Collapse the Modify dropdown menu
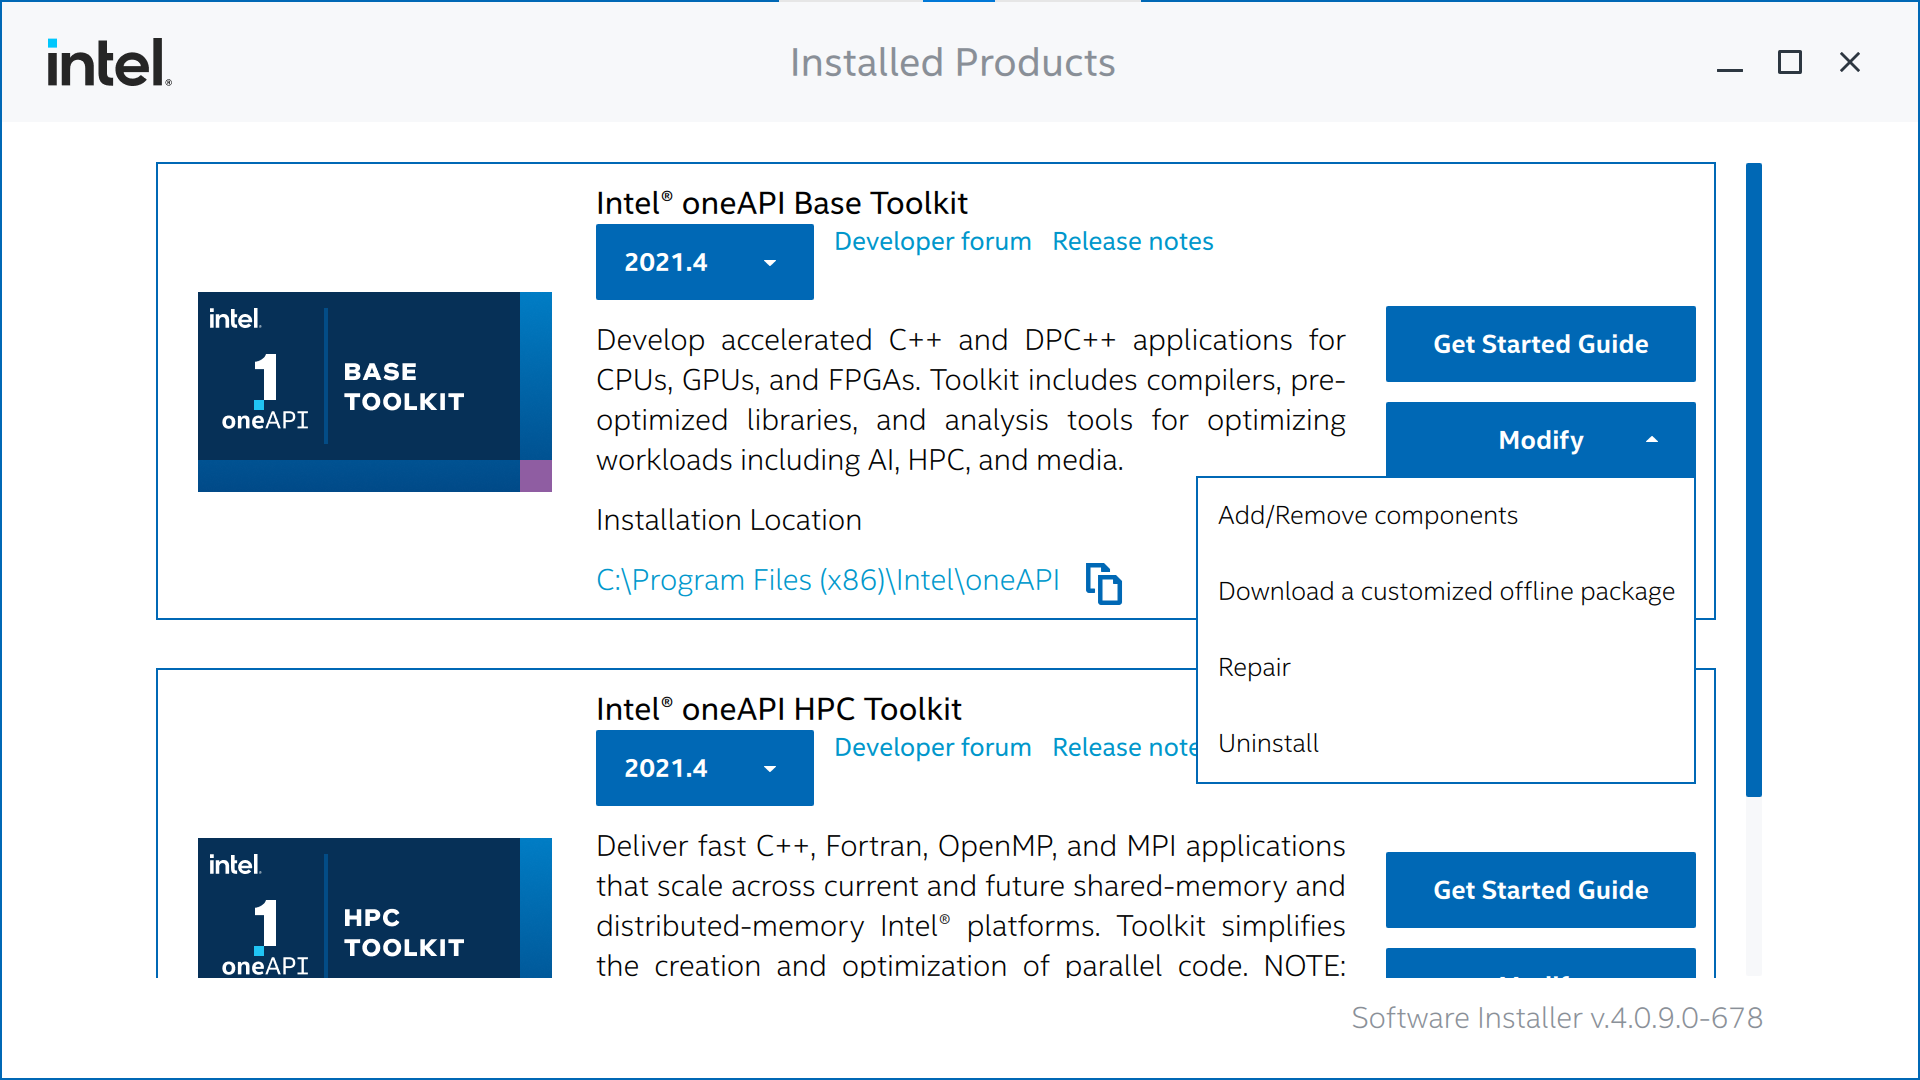The width and height of the screenshot is (1920, 1080). 1540,440
